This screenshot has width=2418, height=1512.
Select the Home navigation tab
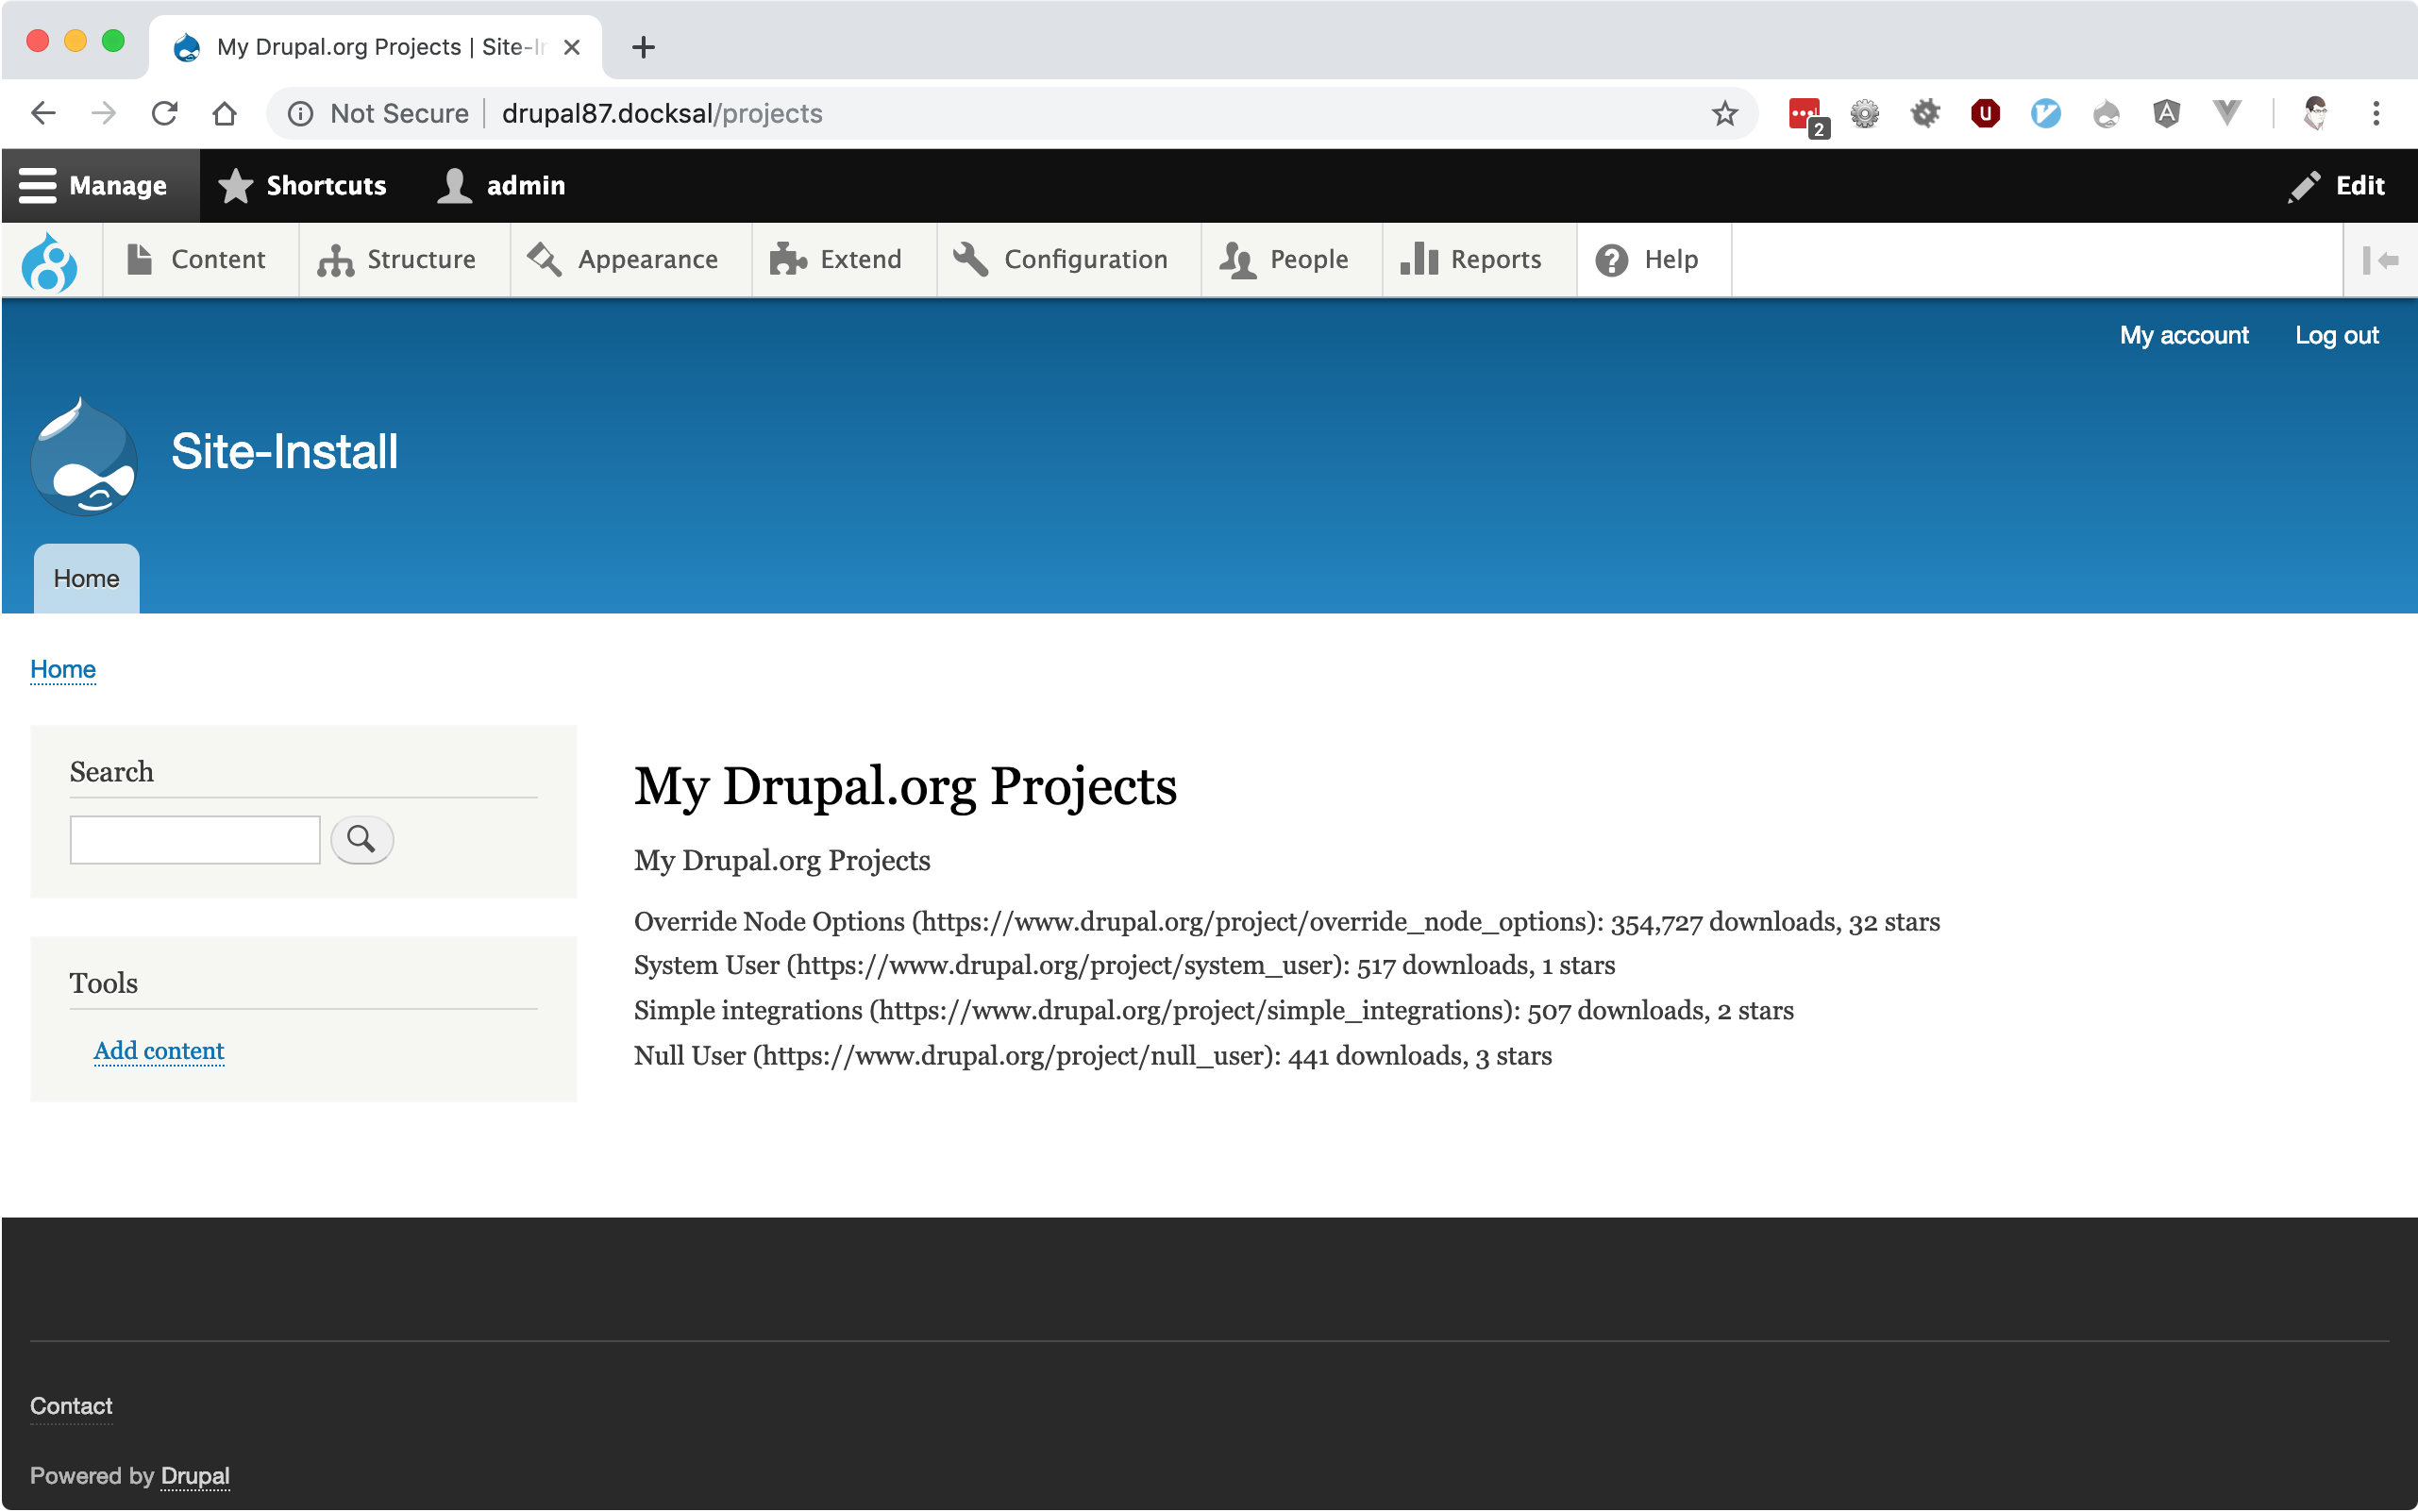pyautogui.click(x=86, y=579)
